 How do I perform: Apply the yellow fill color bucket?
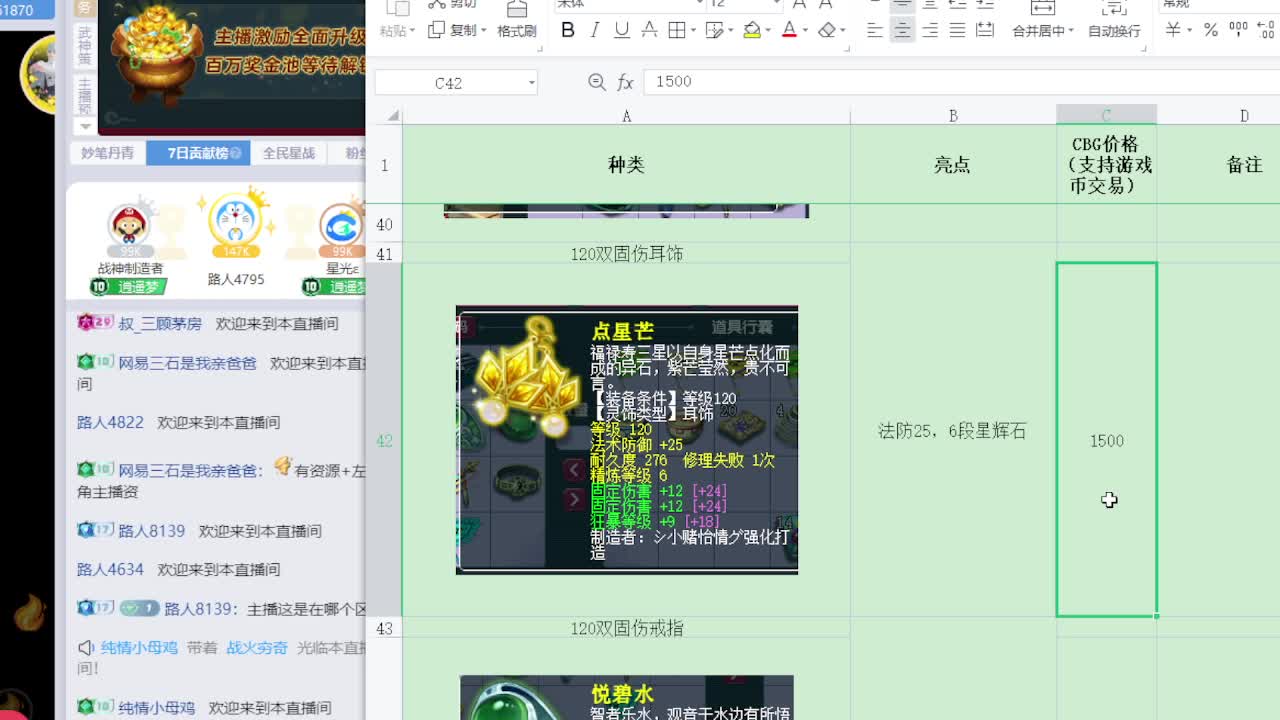coord(751,31)
